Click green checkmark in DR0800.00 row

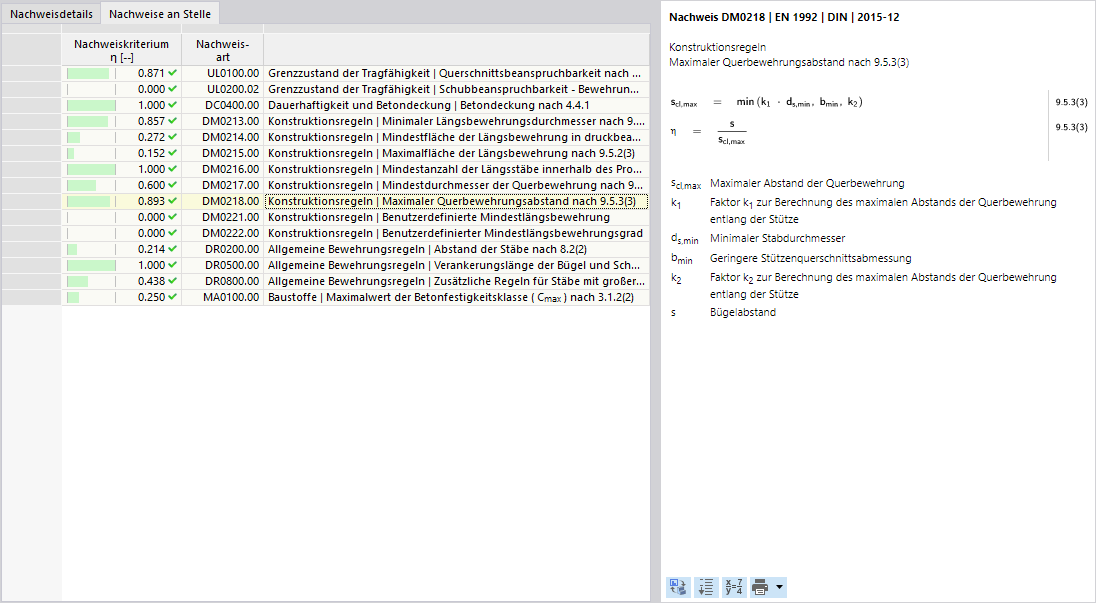click(x=173, y=282)
